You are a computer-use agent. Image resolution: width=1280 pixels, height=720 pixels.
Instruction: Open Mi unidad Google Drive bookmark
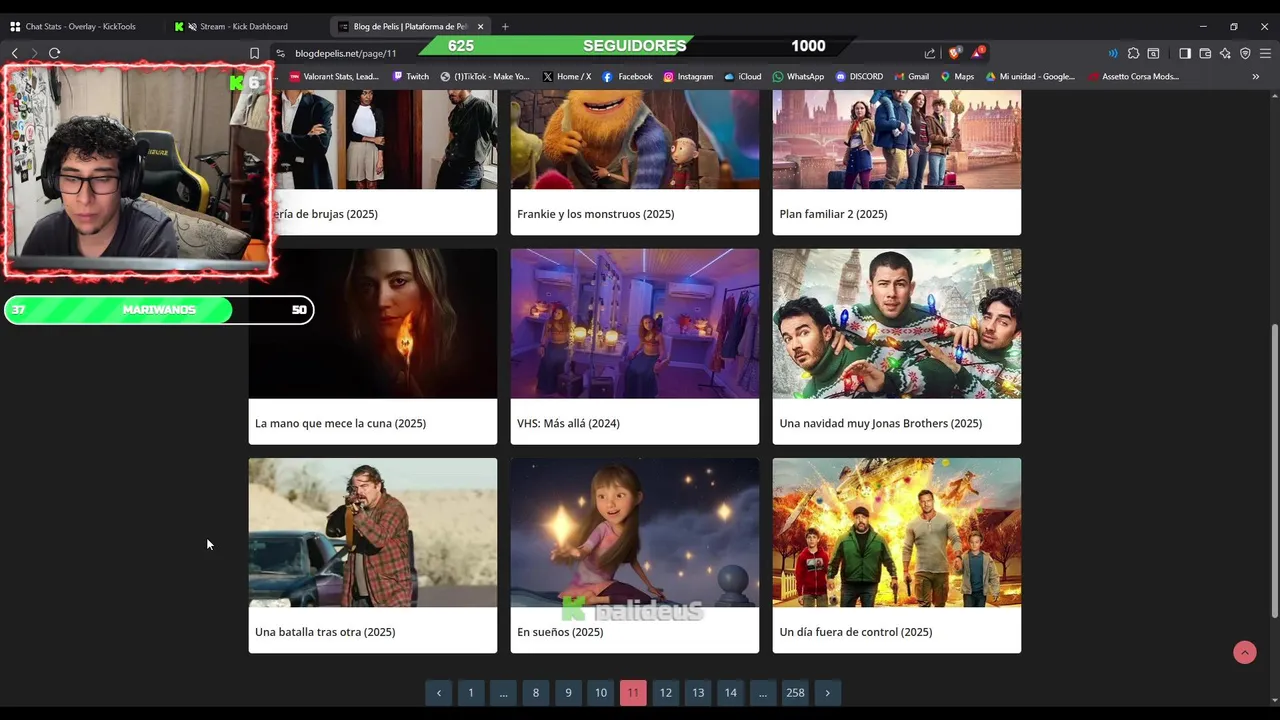(x=1030, y=76)
